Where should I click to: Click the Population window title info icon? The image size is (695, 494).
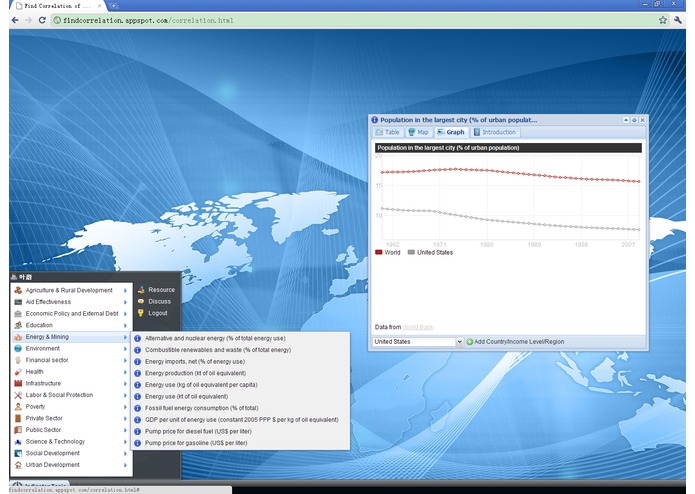pyautogui.click(x=375, y=120)
